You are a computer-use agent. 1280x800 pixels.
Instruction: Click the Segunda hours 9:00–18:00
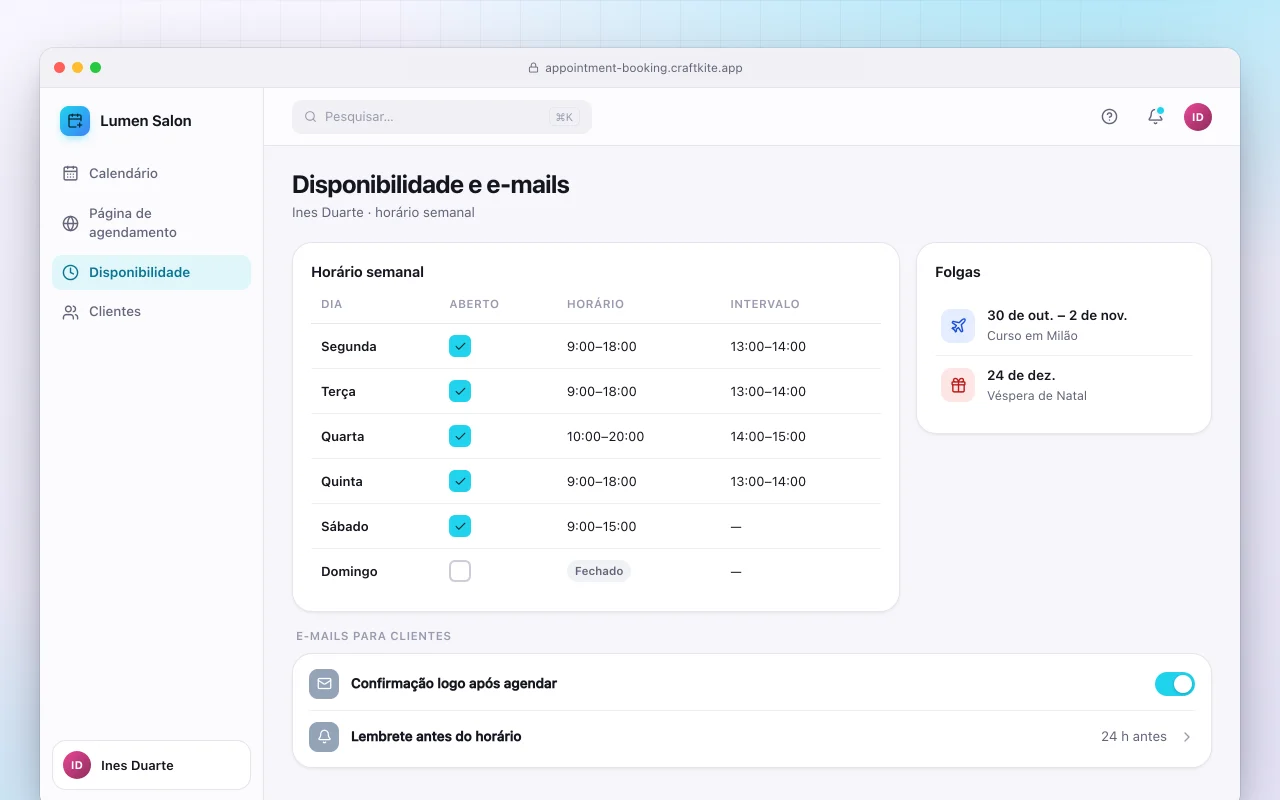click(x=602, y=347)
